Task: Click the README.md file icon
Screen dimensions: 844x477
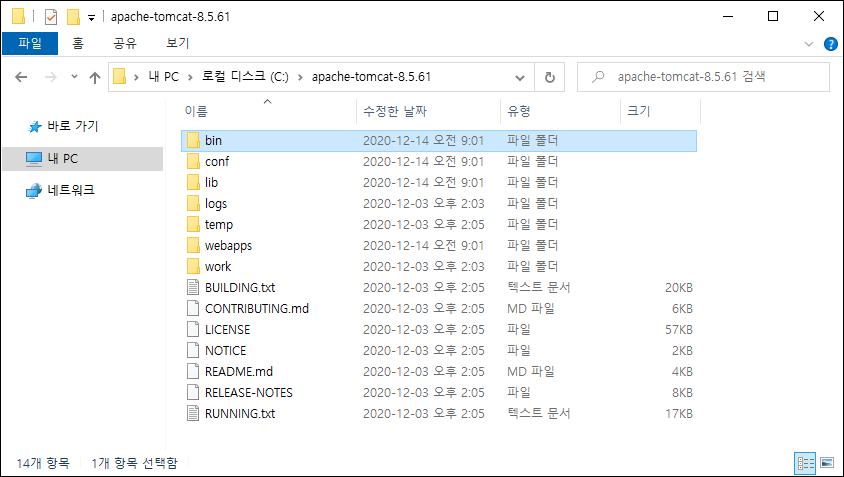Action: click(x=193, y=371)
